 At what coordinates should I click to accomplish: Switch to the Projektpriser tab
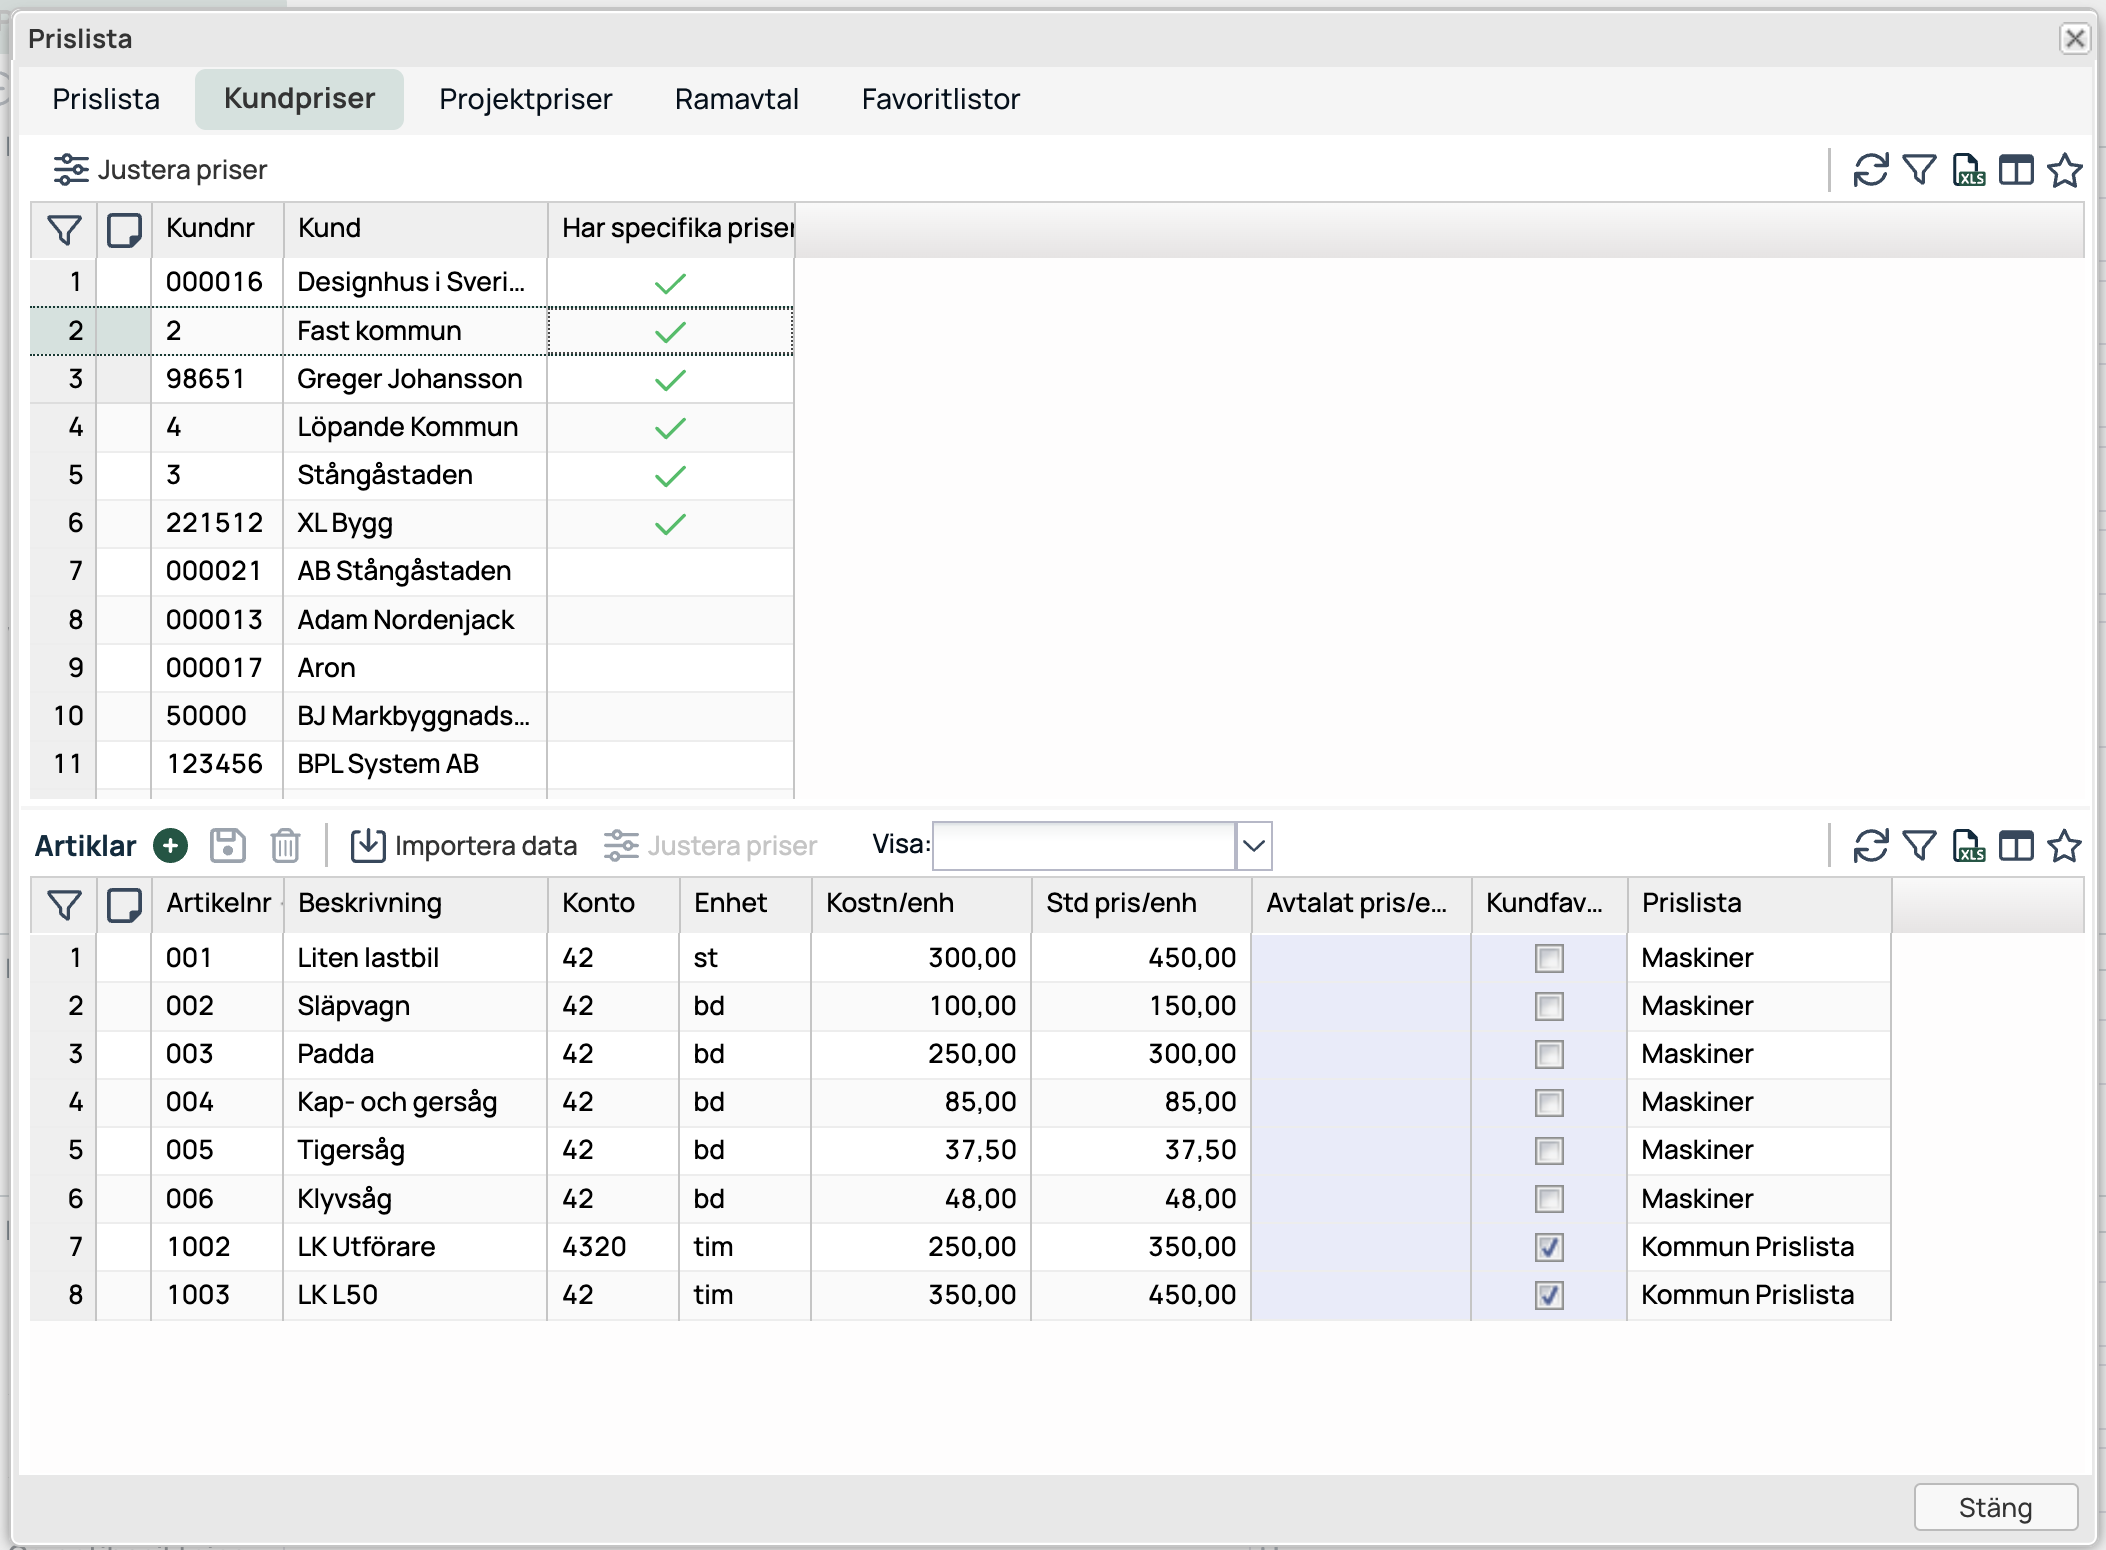(x=525, y=99)
